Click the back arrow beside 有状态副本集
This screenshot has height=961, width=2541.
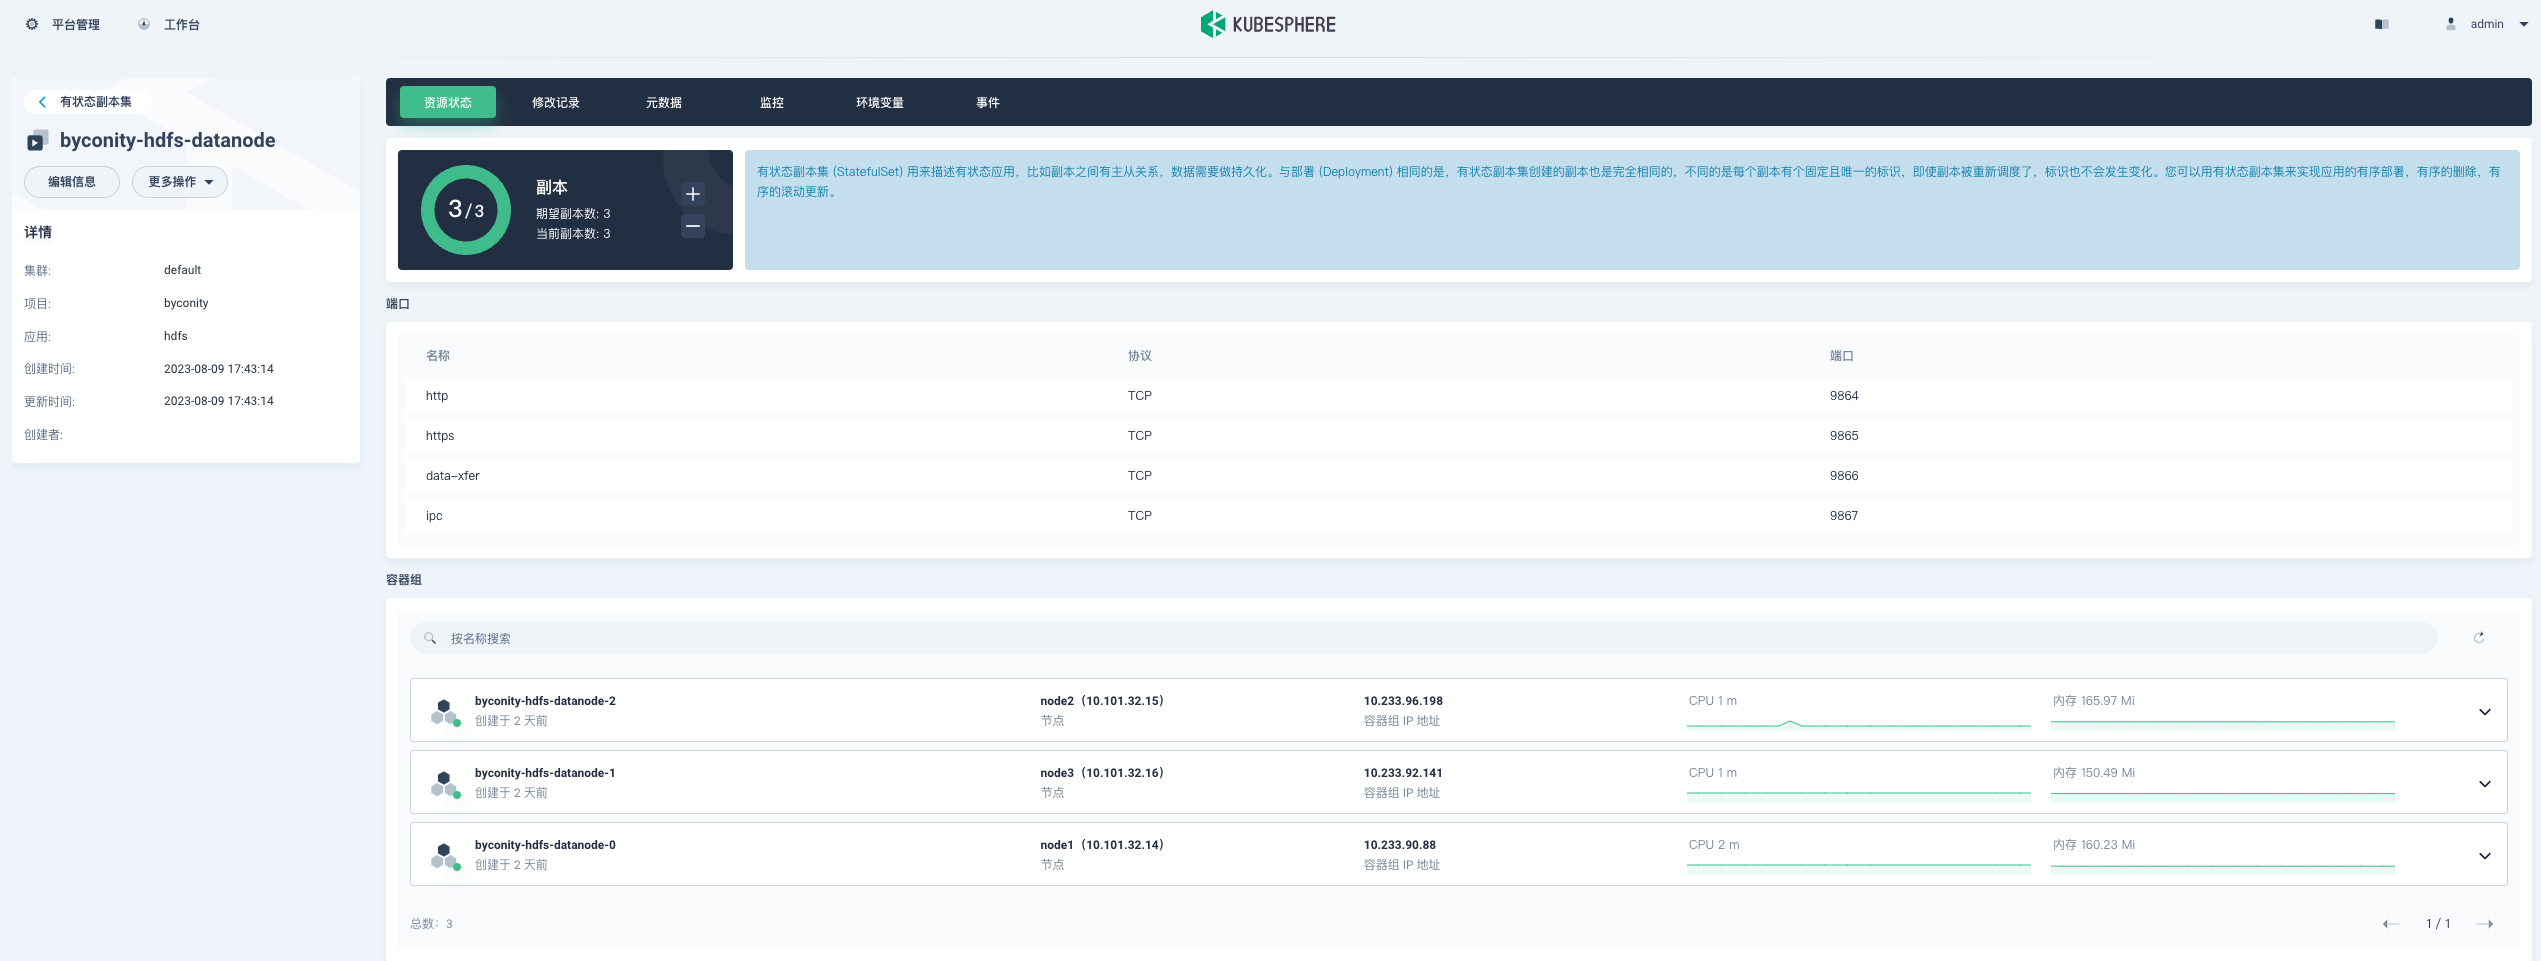tap(42, 102)
